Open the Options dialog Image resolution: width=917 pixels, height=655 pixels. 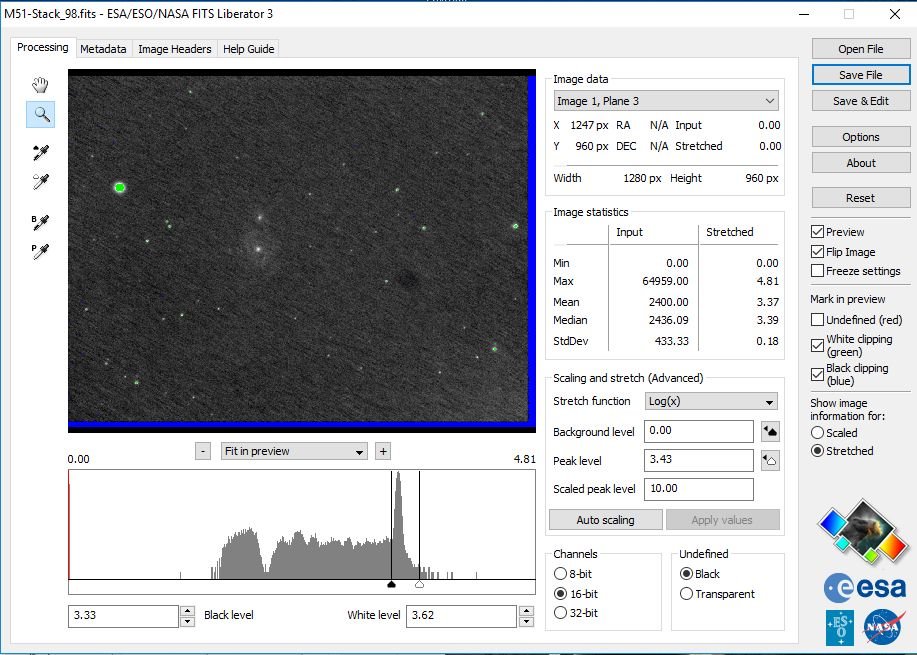(861, 137)
